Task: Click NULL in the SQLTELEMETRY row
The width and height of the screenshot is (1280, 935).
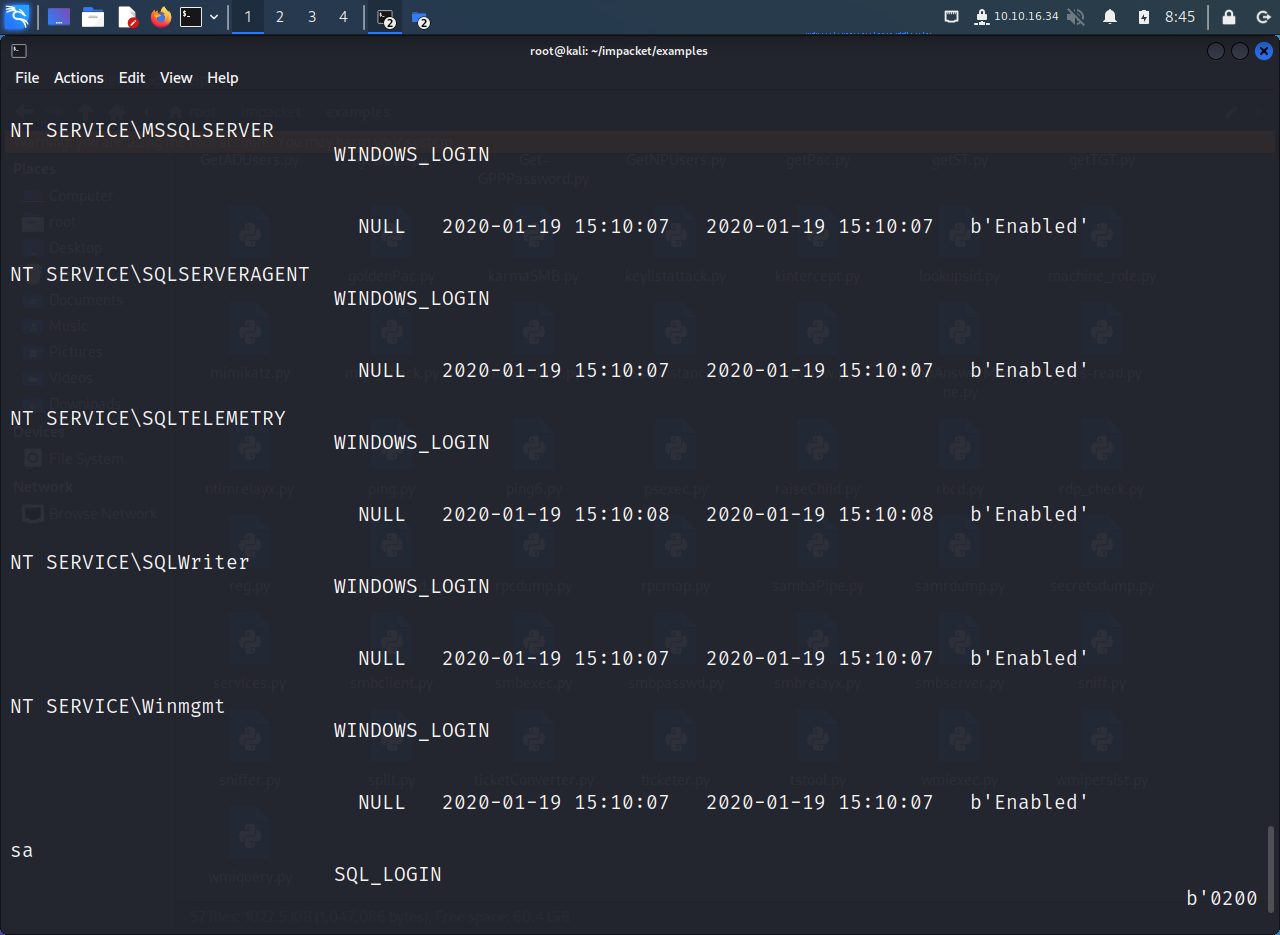Action: pos(382,515)
